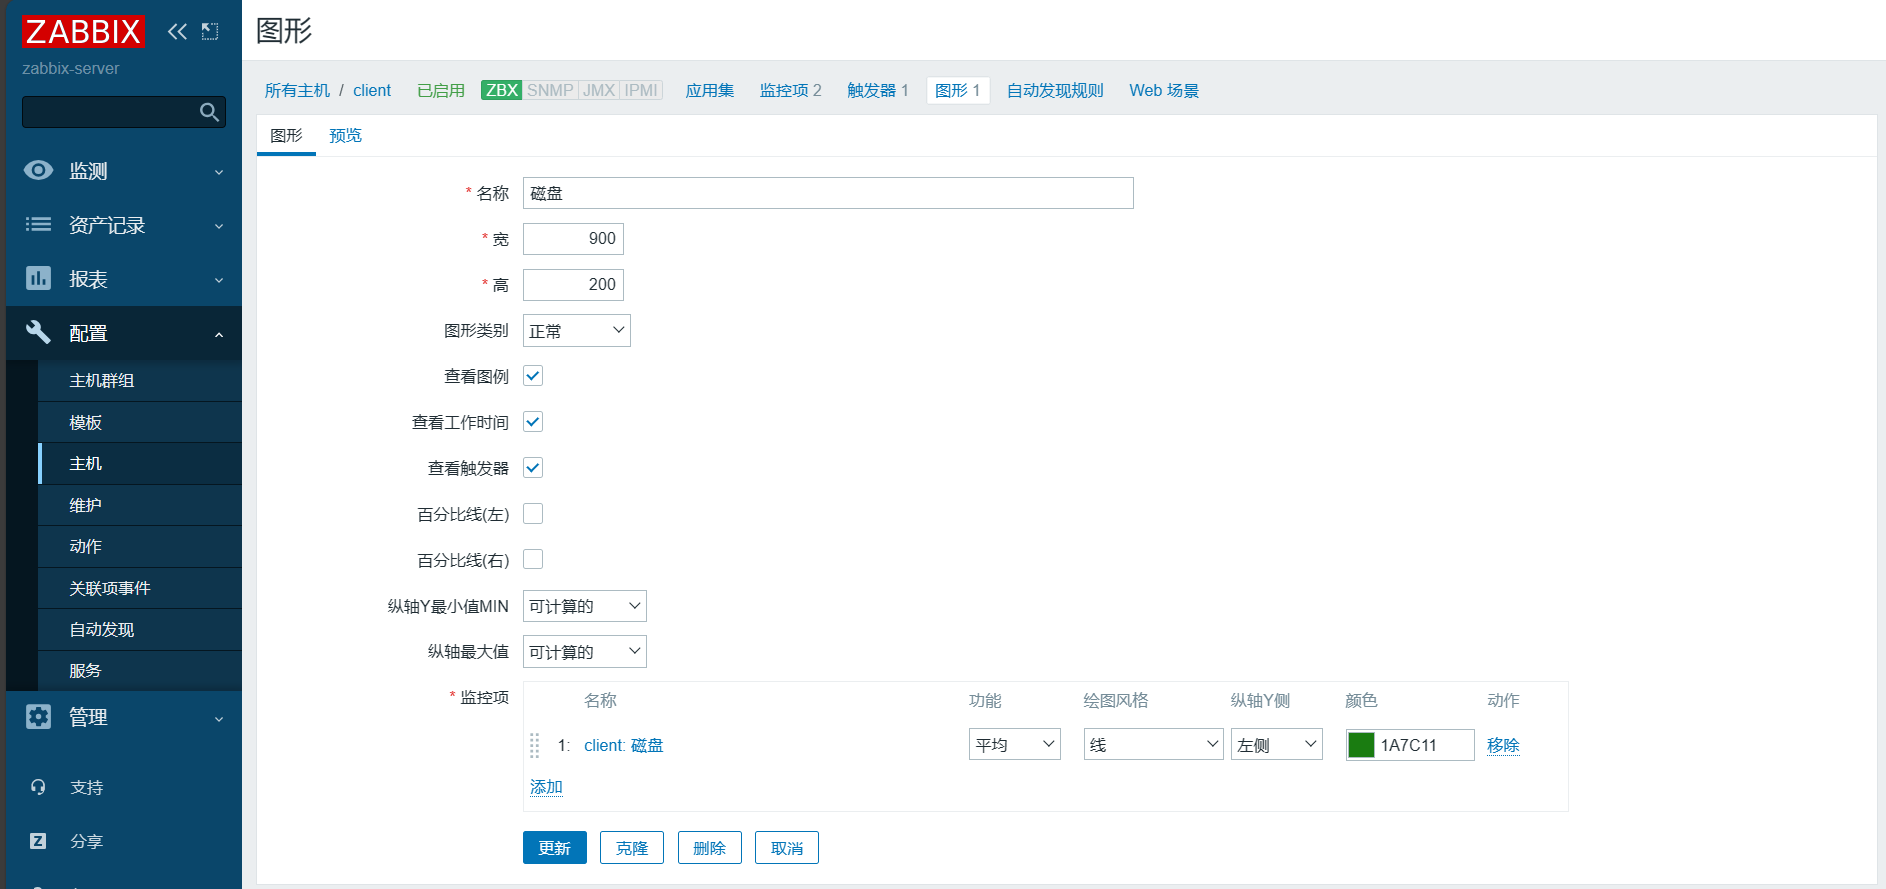Click the headset icon for 支持
Screen dimensions: 1886x889
(38, 787)
